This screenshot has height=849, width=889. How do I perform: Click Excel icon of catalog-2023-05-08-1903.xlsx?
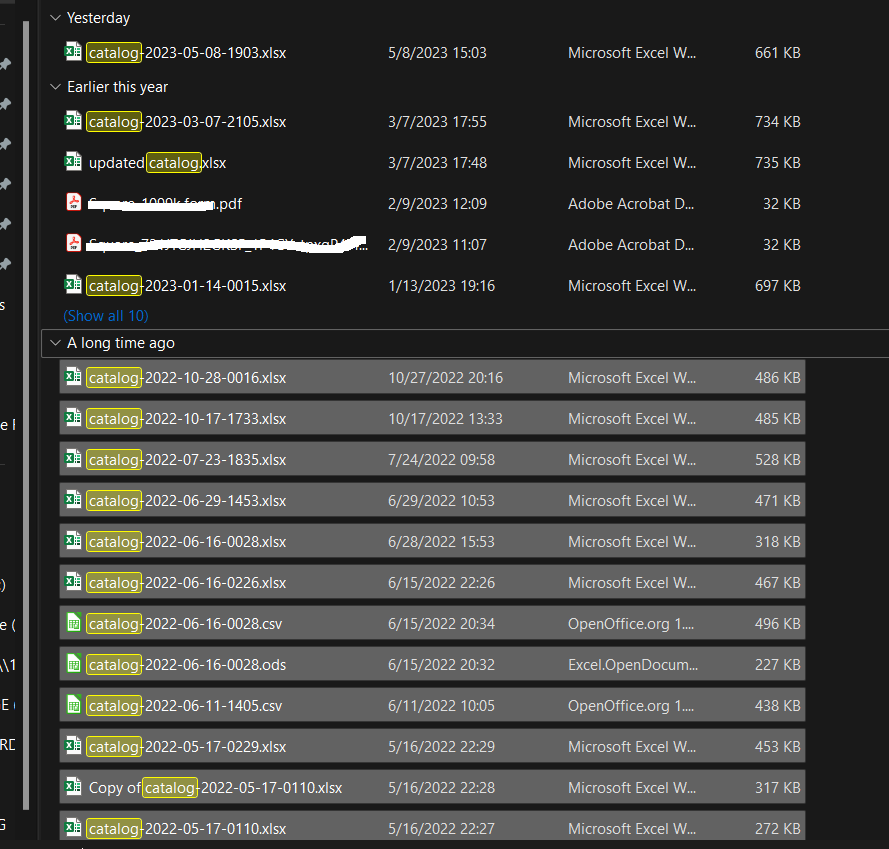73,52
